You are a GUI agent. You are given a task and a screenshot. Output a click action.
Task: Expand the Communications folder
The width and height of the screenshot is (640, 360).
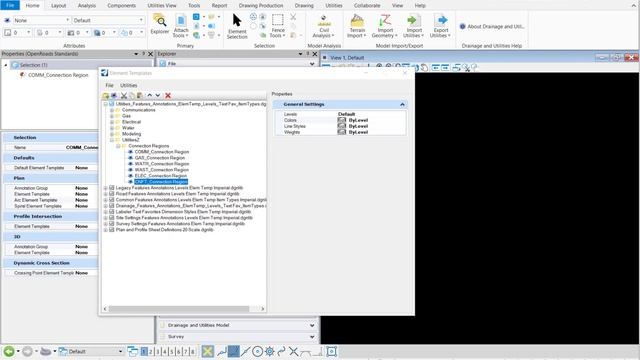[111, 110]
